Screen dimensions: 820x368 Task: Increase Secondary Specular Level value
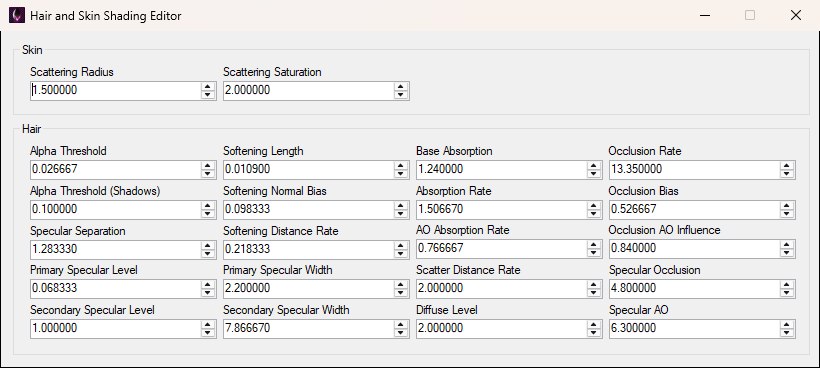(x=208, y=325)
